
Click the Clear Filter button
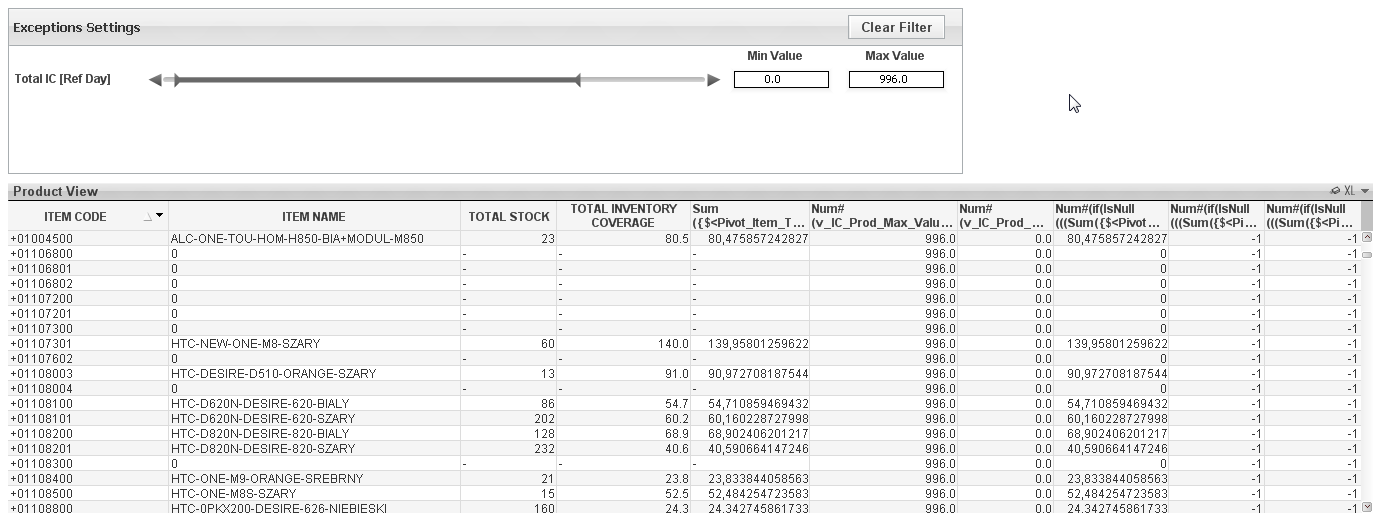pyautogui.click(x=896, y=27)
